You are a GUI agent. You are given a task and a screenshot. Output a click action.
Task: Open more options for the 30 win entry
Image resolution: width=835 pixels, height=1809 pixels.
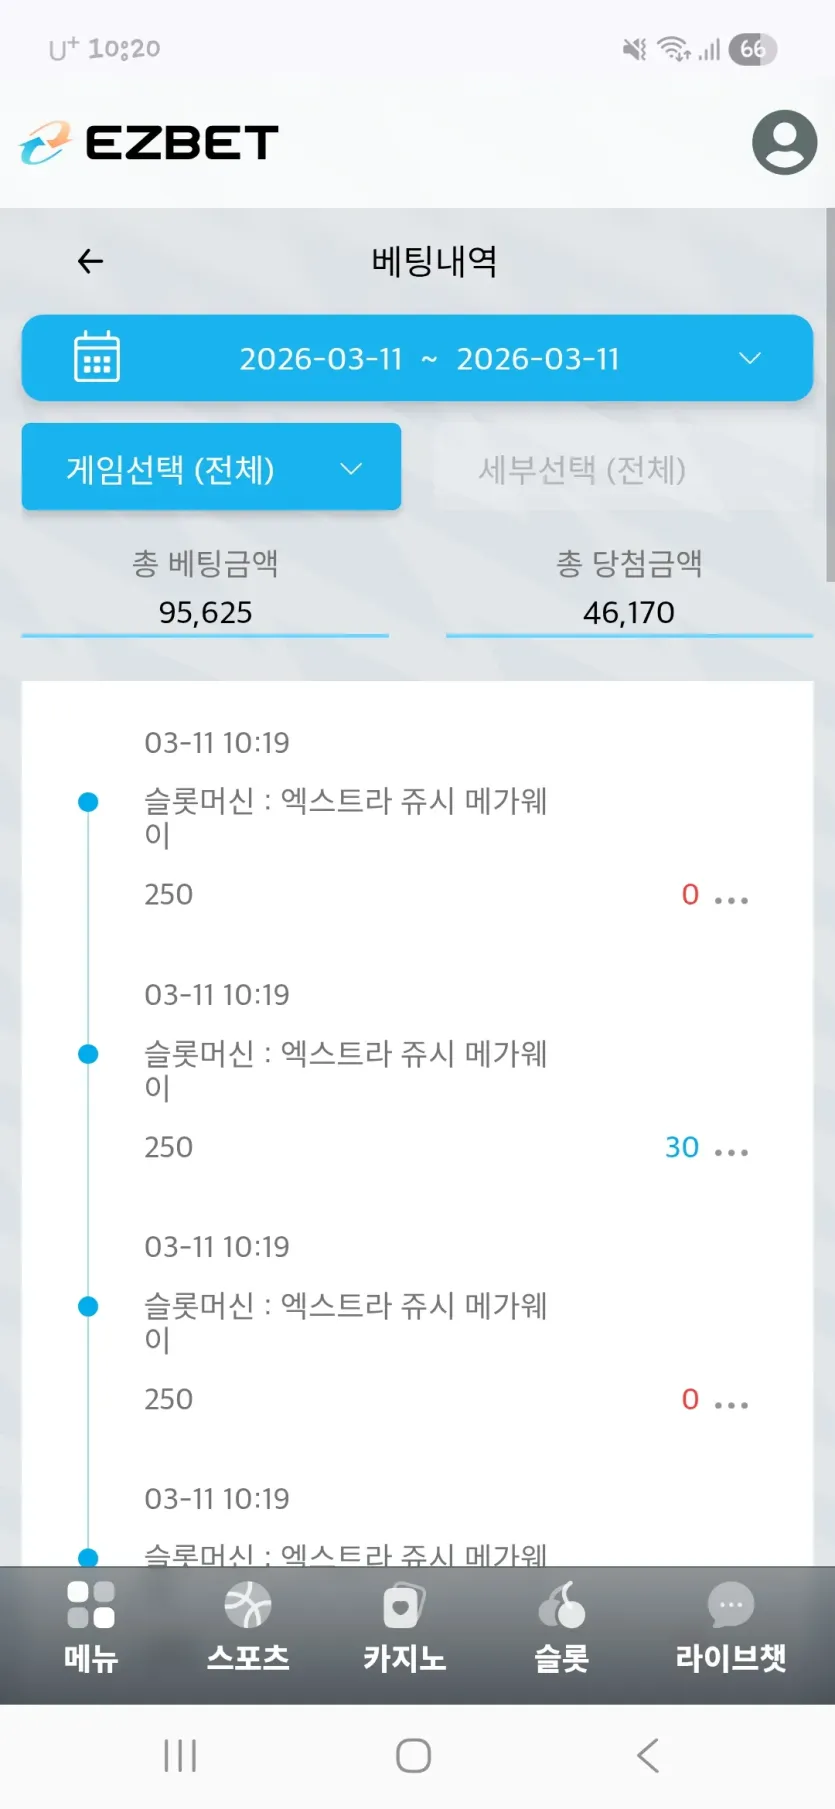click(x=732, y=1152)
